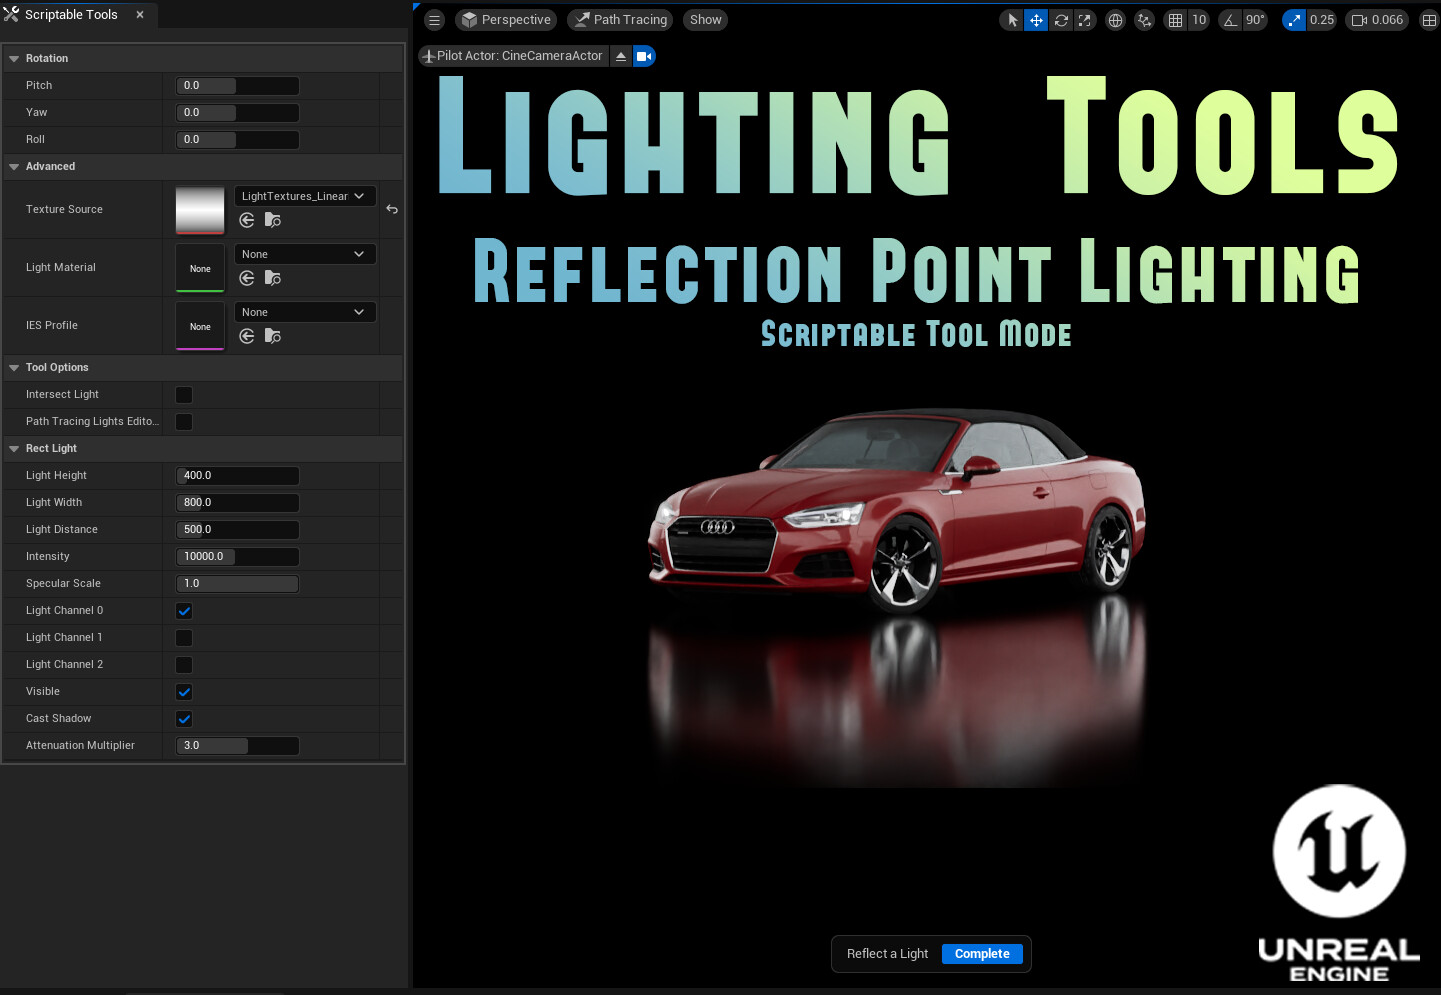Click the Light Distance 500.0 field
The width and height of the screenshot is (1441, 995).
pos(237,530)
